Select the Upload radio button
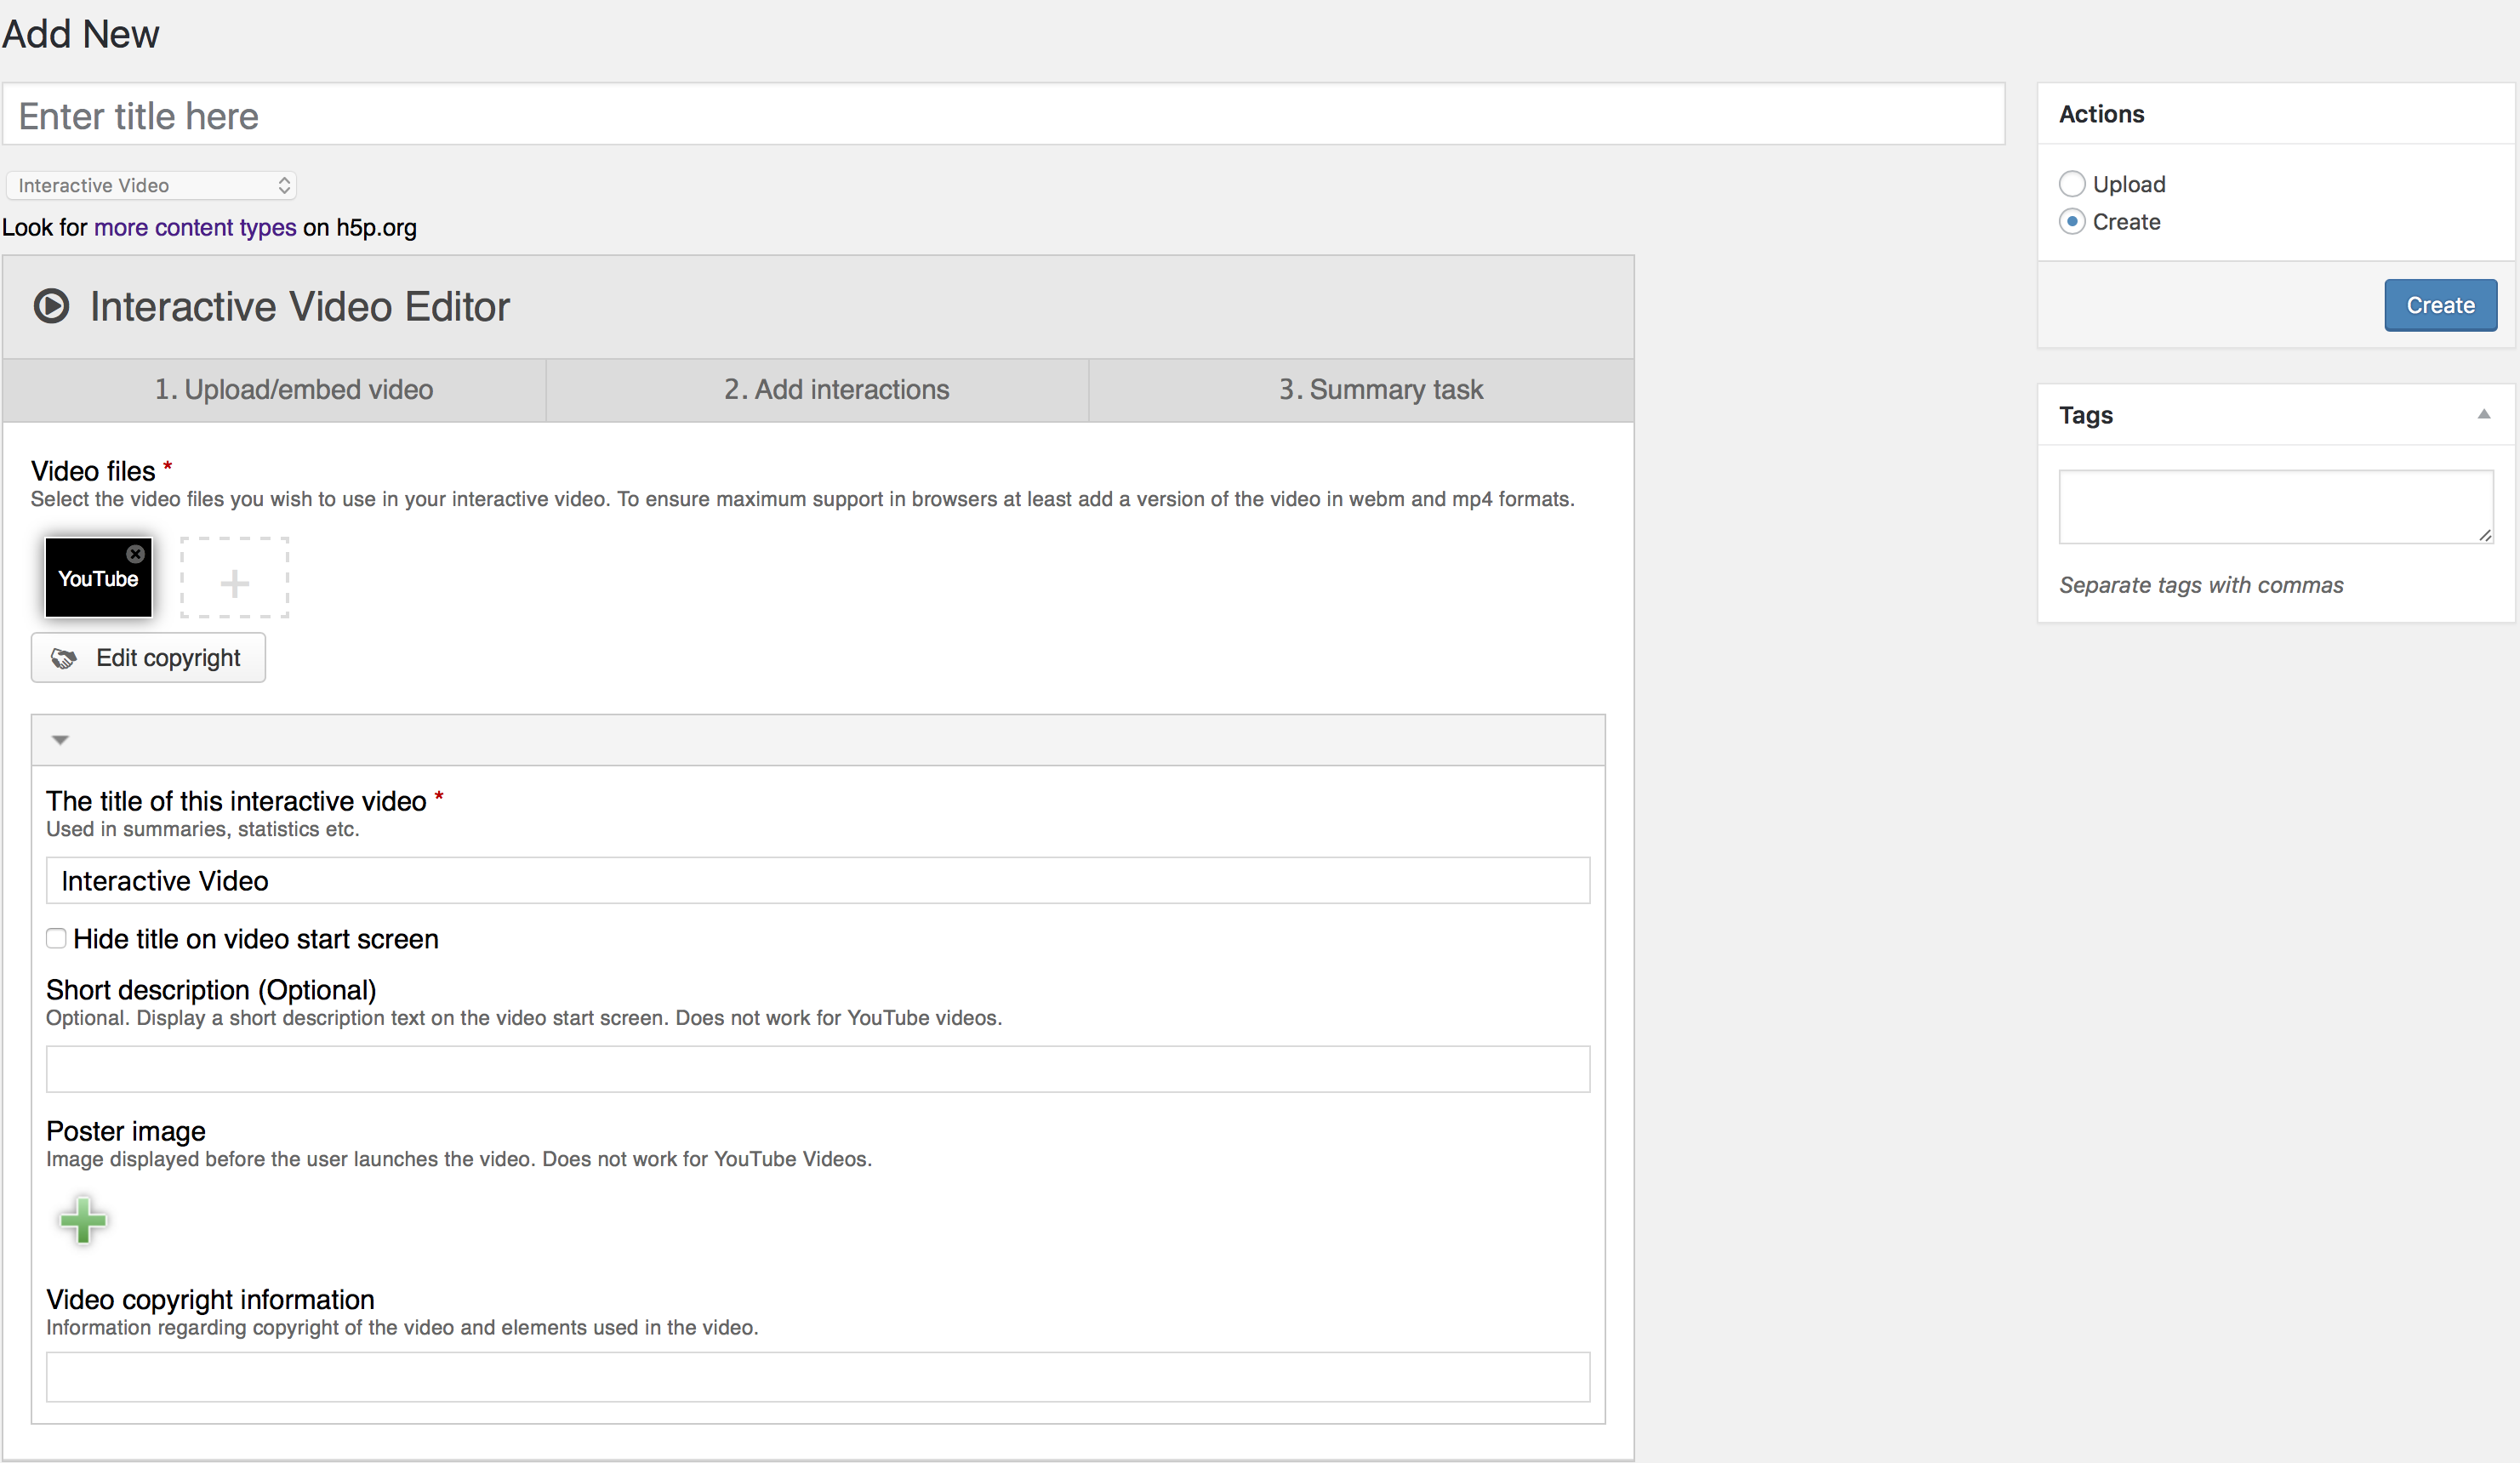The image size is (2520, 1463). point(2072,184)
